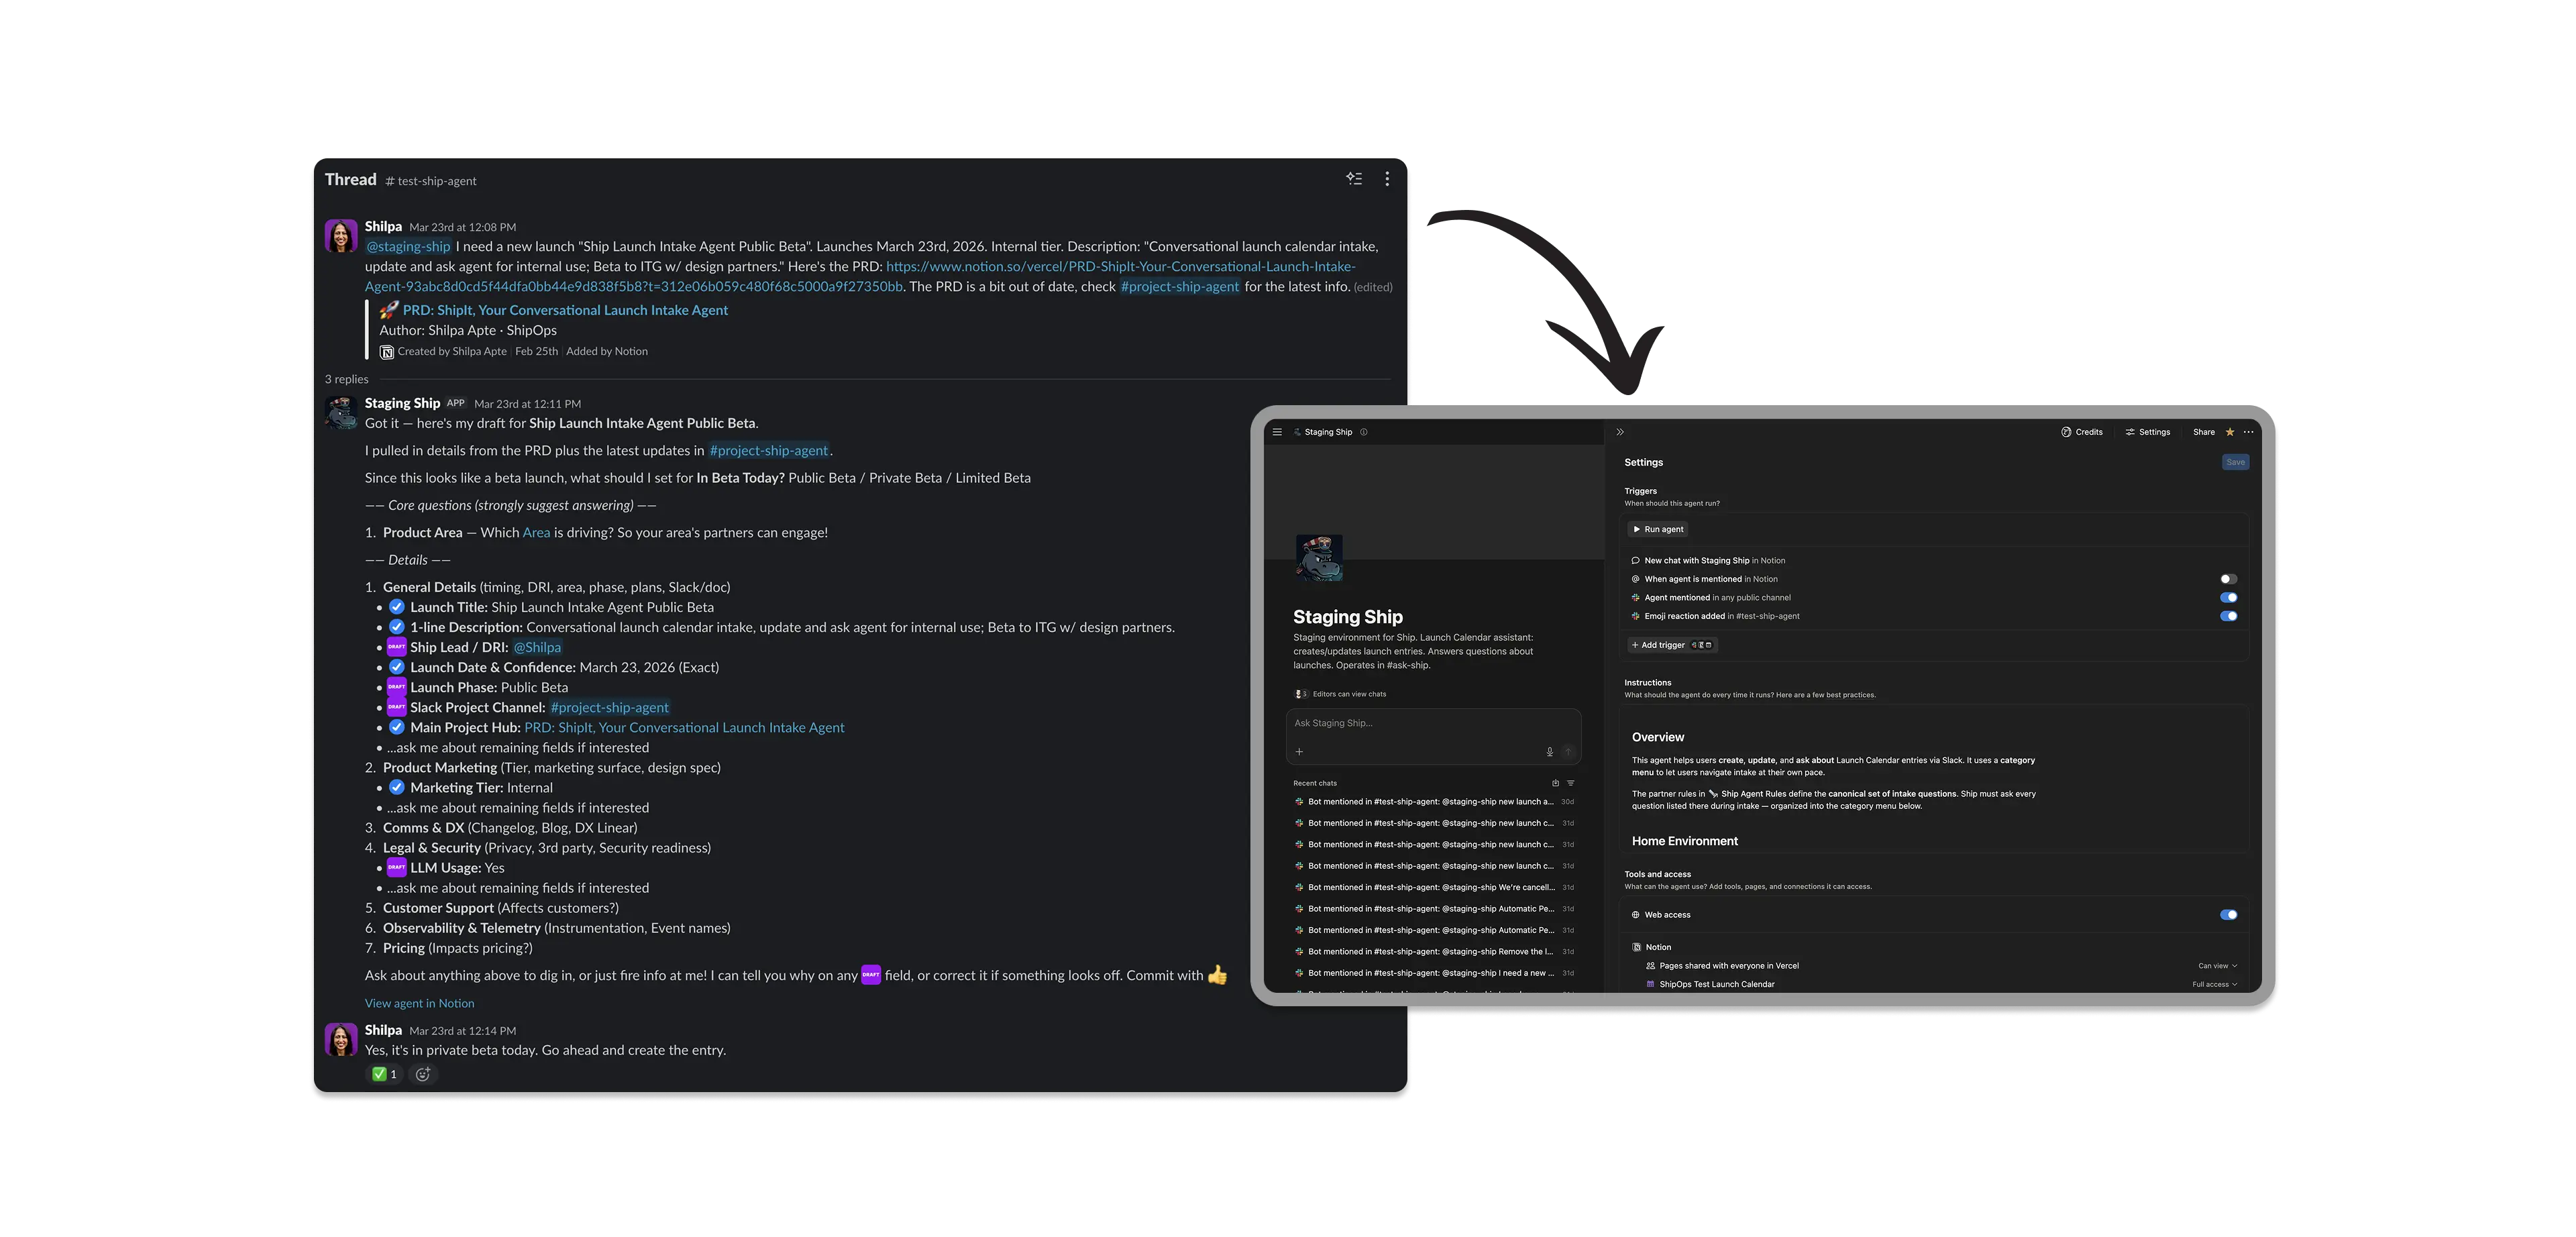Click the @staging-ship mention in Shilpa's message

pos(408,246)
